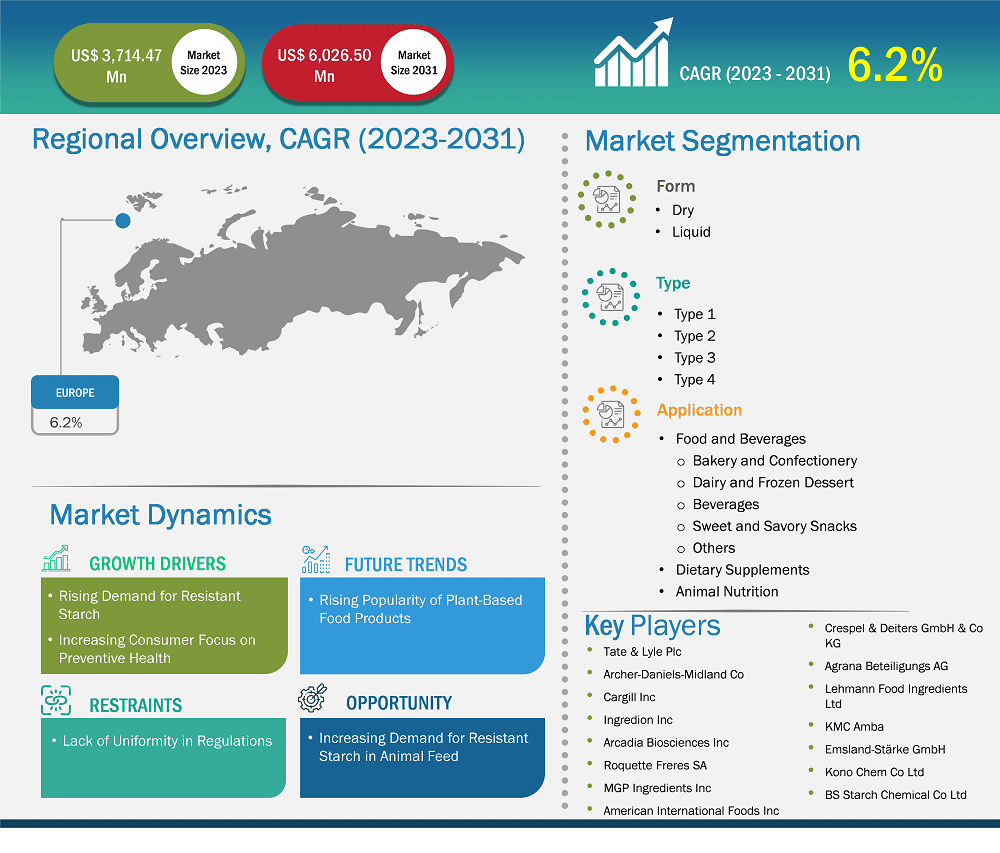The width and height of the screenshot is (1000, 853).
Task: Switch to the Regional Overview section
Action: pos(278,138)
